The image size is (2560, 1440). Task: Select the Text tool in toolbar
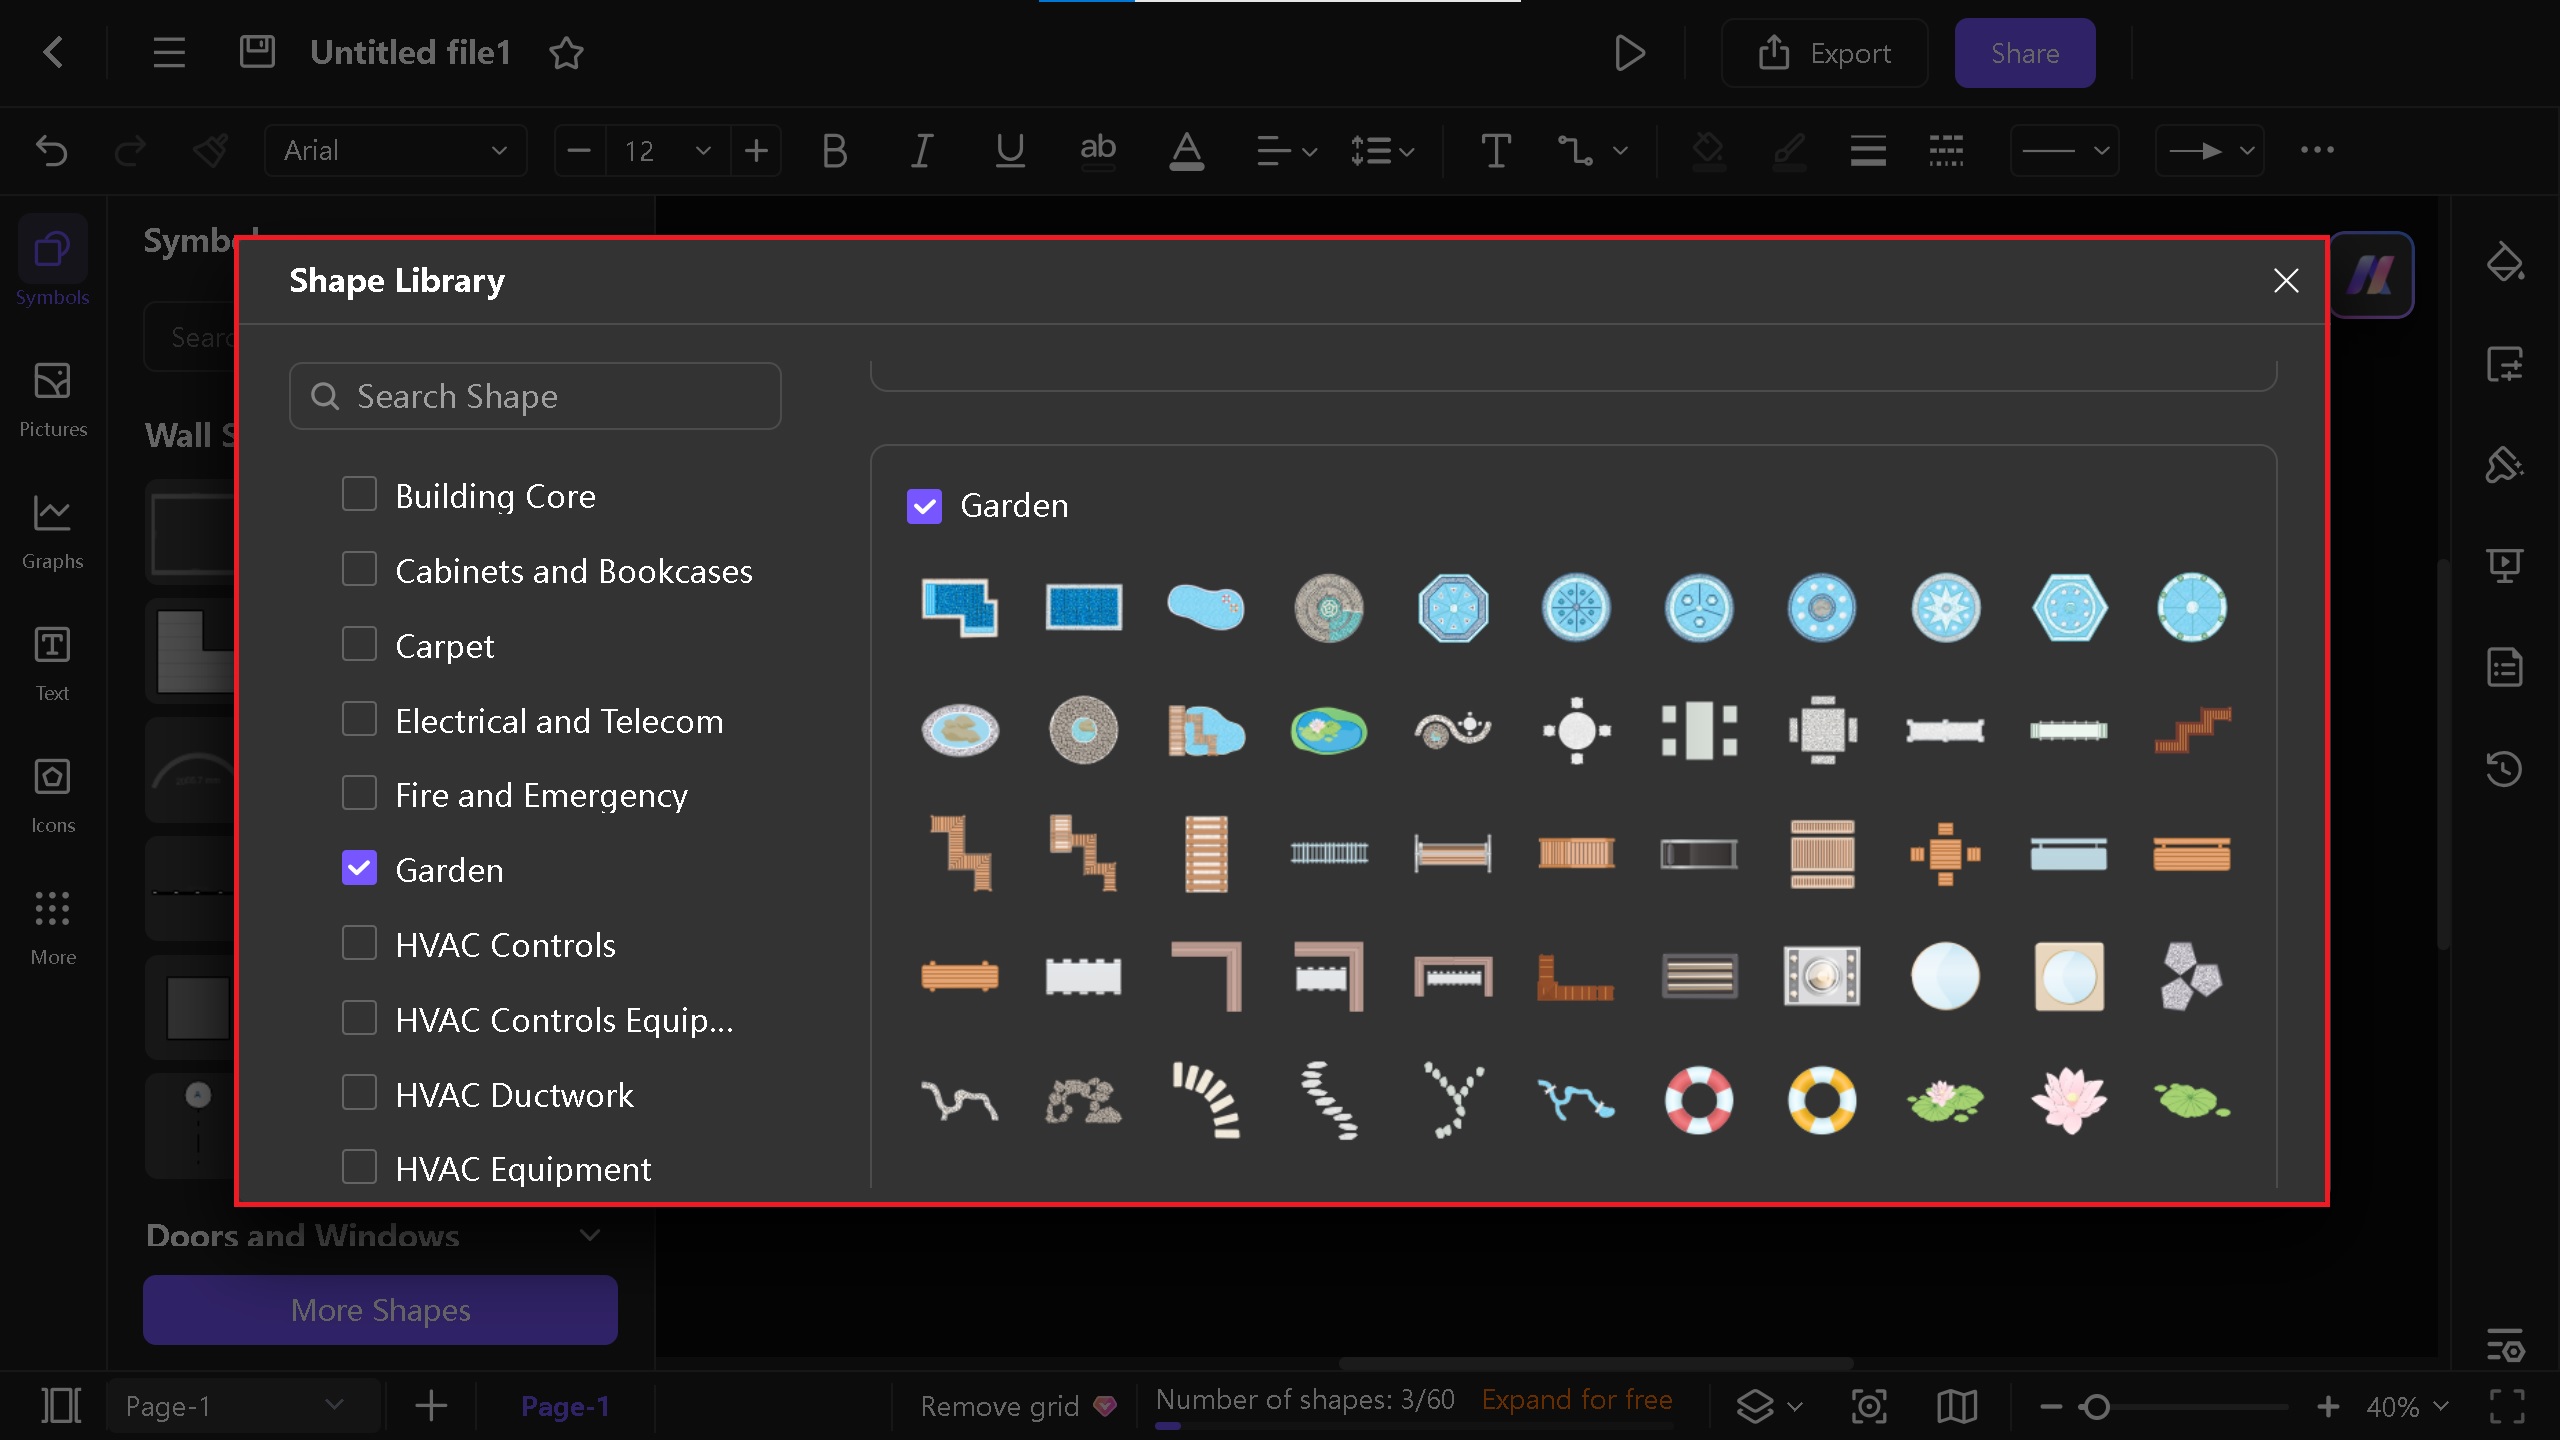click(1496, 151)
